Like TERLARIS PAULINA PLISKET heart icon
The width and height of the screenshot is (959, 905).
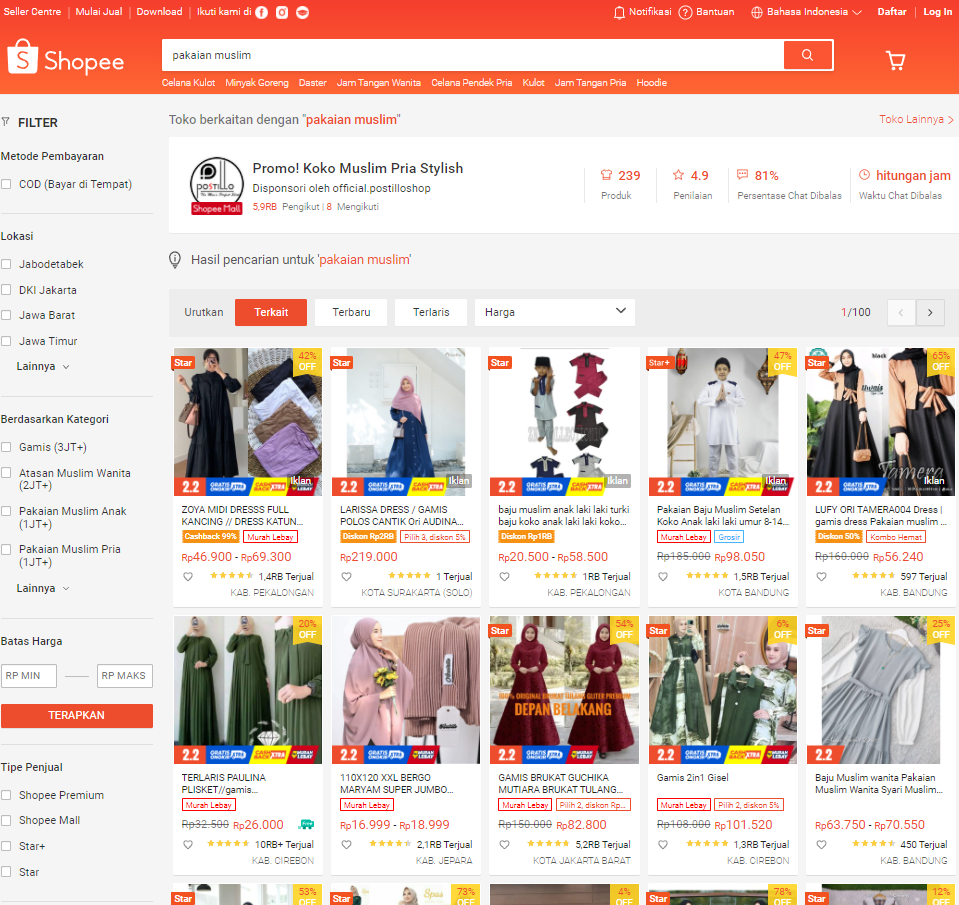188,844
